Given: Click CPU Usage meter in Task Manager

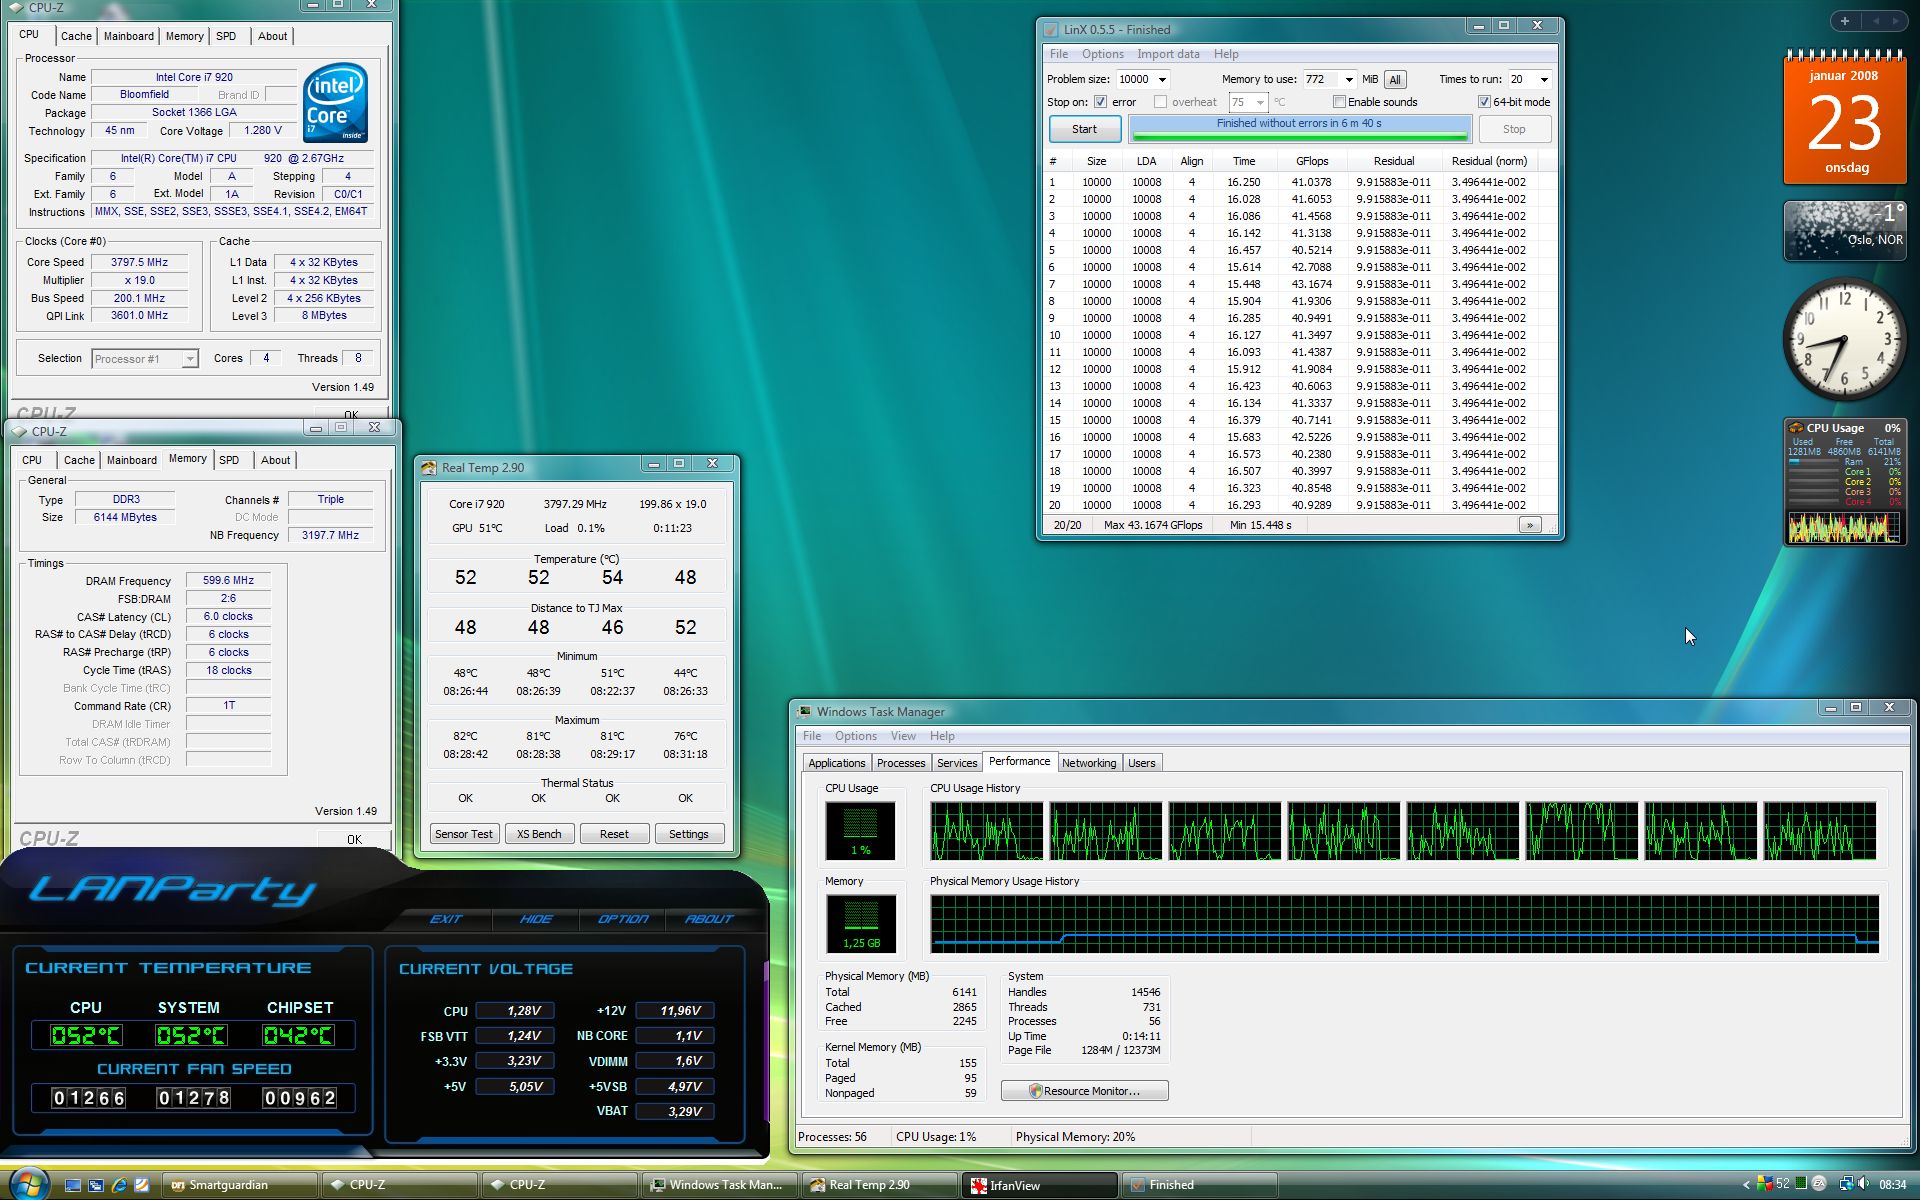Looking at the screenshot, I should [860, 830].
